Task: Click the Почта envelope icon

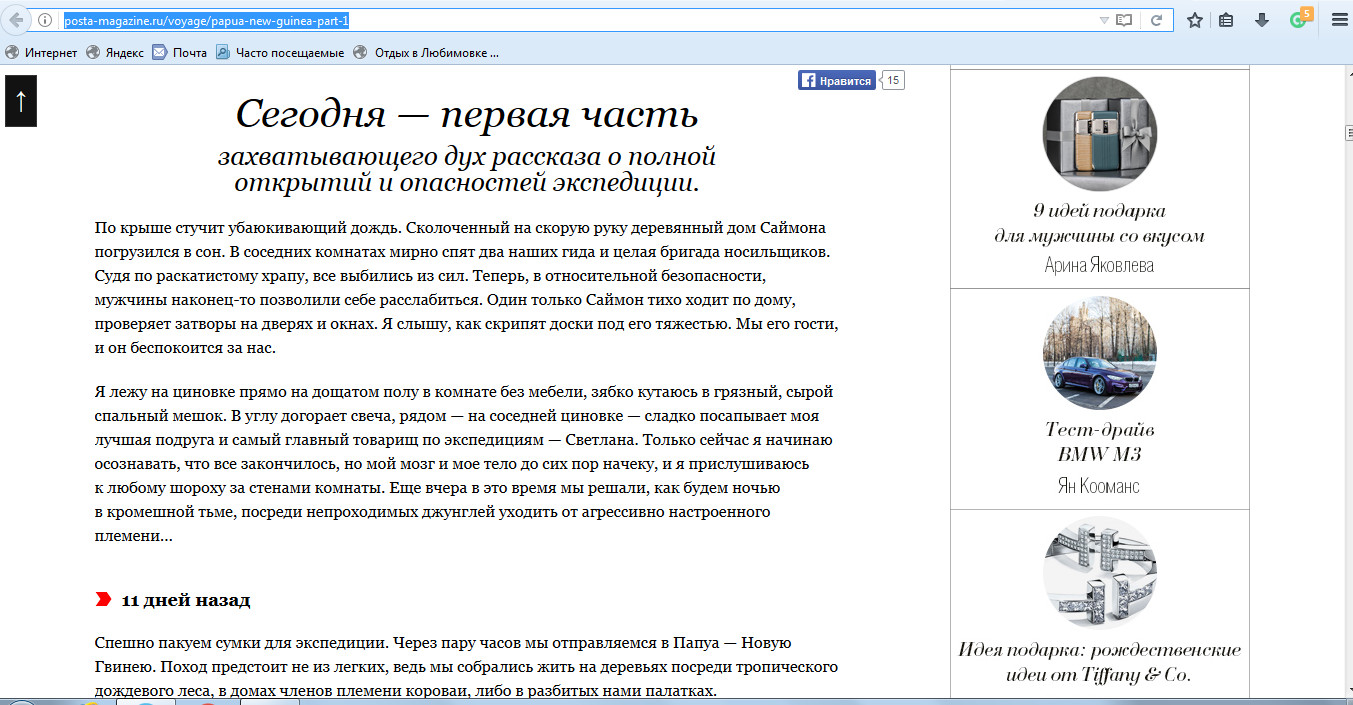Action: point(160,53)
